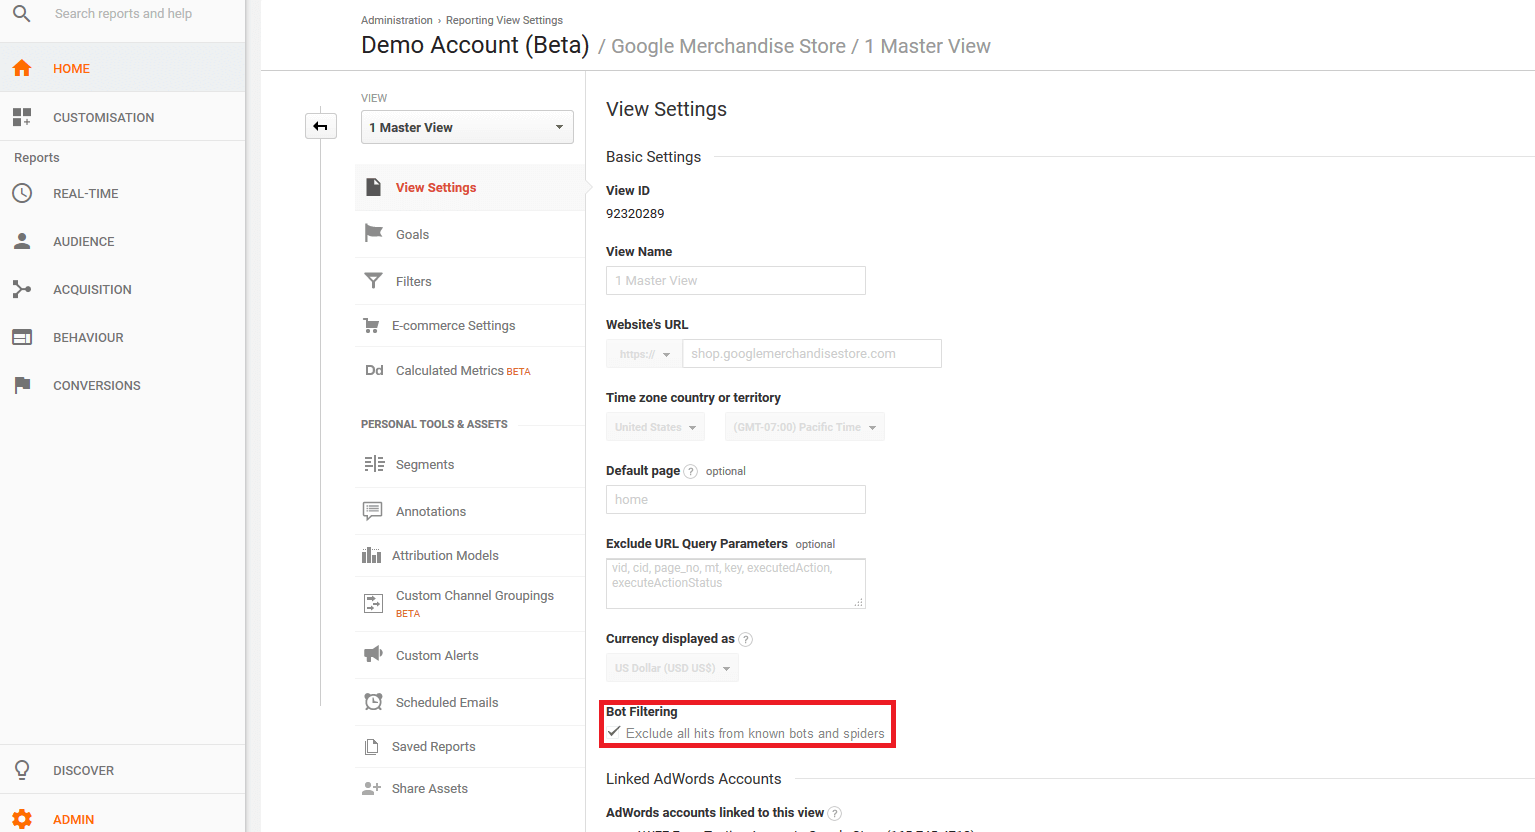Open Calculated Metrics link

[x=450, y=370]
